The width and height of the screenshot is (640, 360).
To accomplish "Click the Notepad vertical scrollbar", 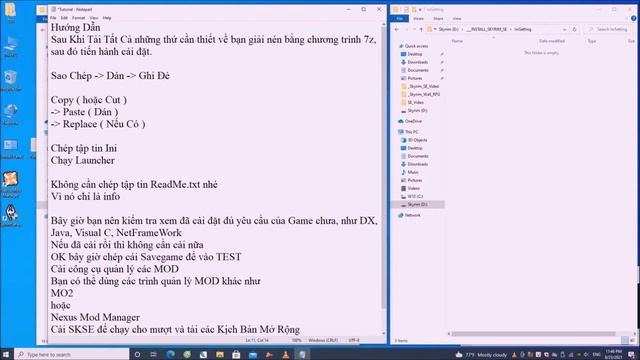I will 383,167.
